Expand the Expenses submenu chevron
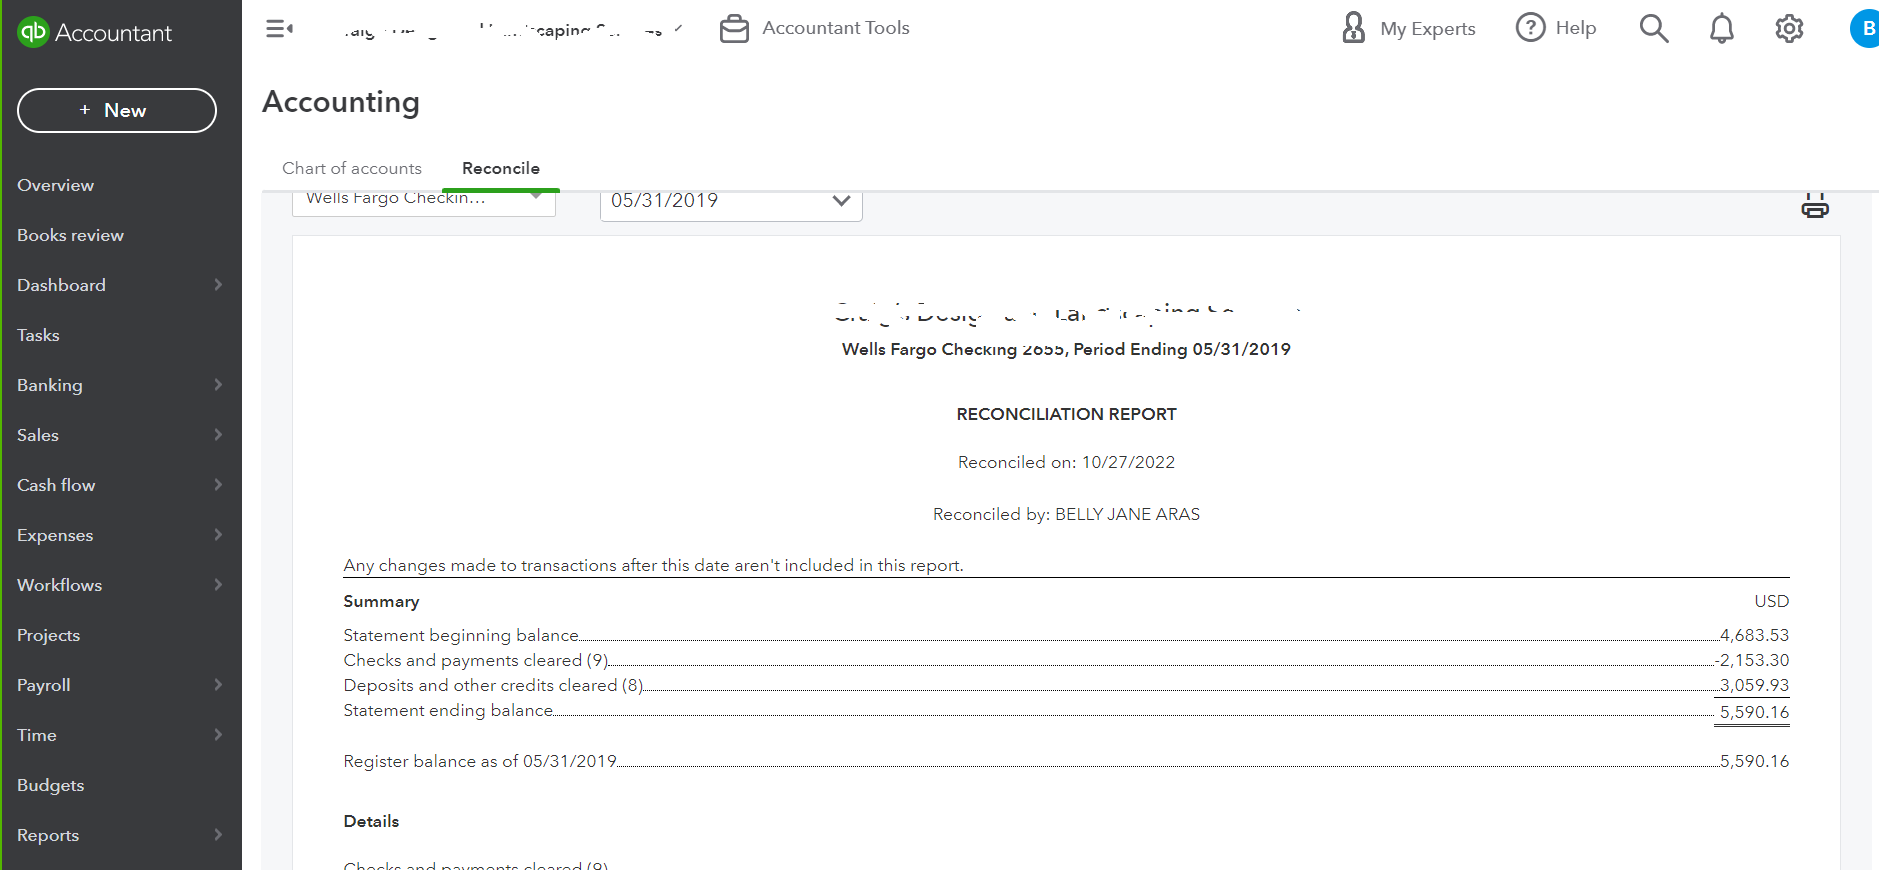Screen dimensions: 1879x870 [218, 535]
